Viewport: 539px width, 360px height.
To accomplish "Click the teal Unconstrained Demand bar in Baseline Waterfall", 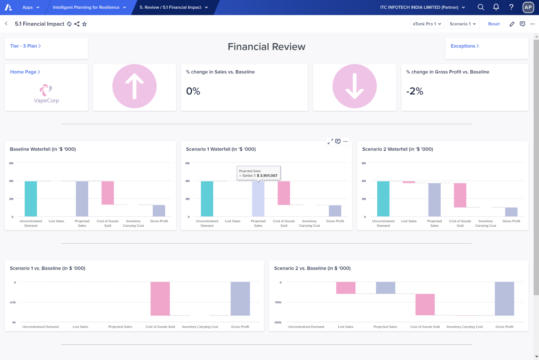I will click(x=31, y=199).
